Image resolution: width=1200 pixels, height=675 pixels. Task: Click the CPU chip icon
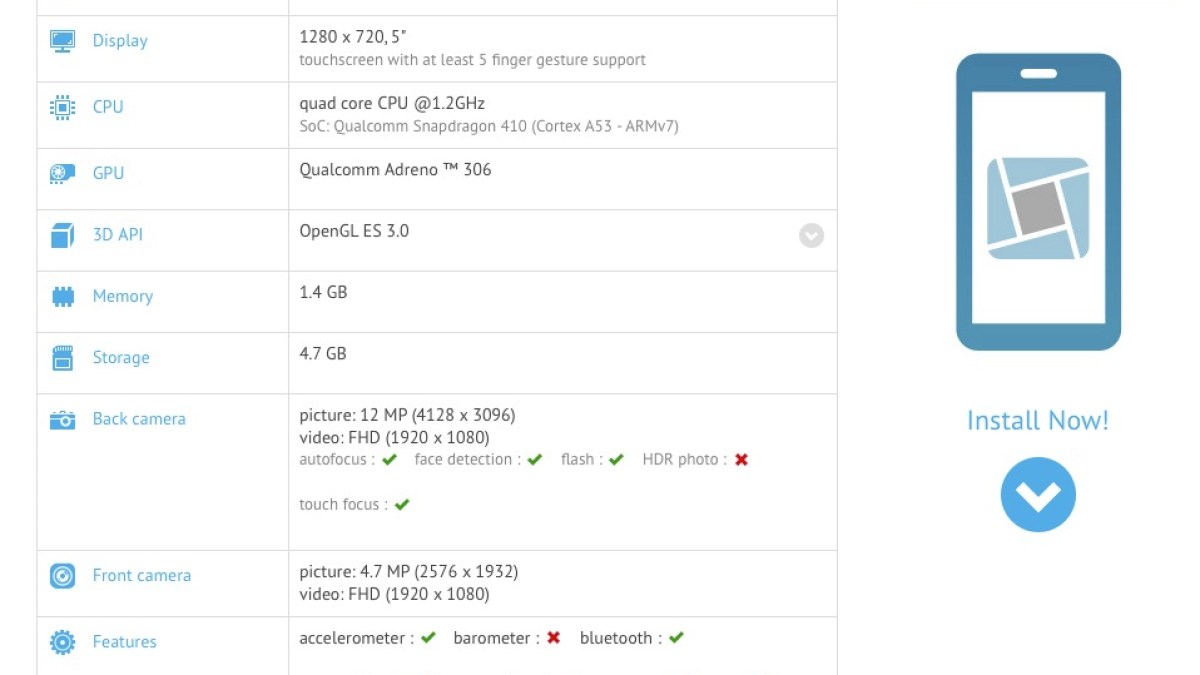click(62, 107)
